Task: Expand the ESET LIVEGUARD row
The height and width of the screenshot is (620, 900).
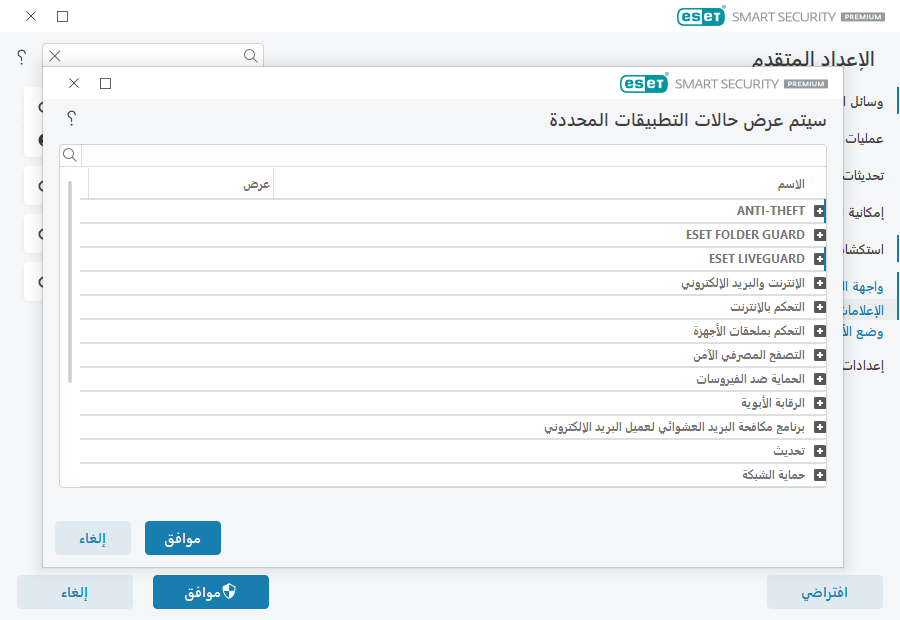Action: point(820,258)
